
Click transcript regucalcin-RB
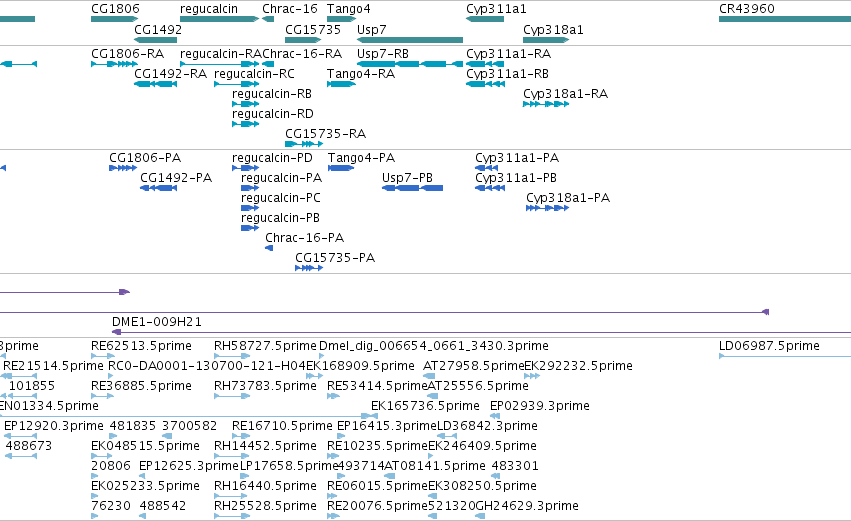(272, 94)
